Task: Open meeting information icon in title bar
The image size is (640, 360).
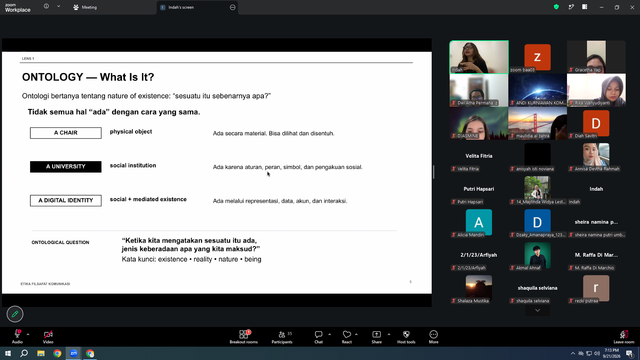Action: 46,6
